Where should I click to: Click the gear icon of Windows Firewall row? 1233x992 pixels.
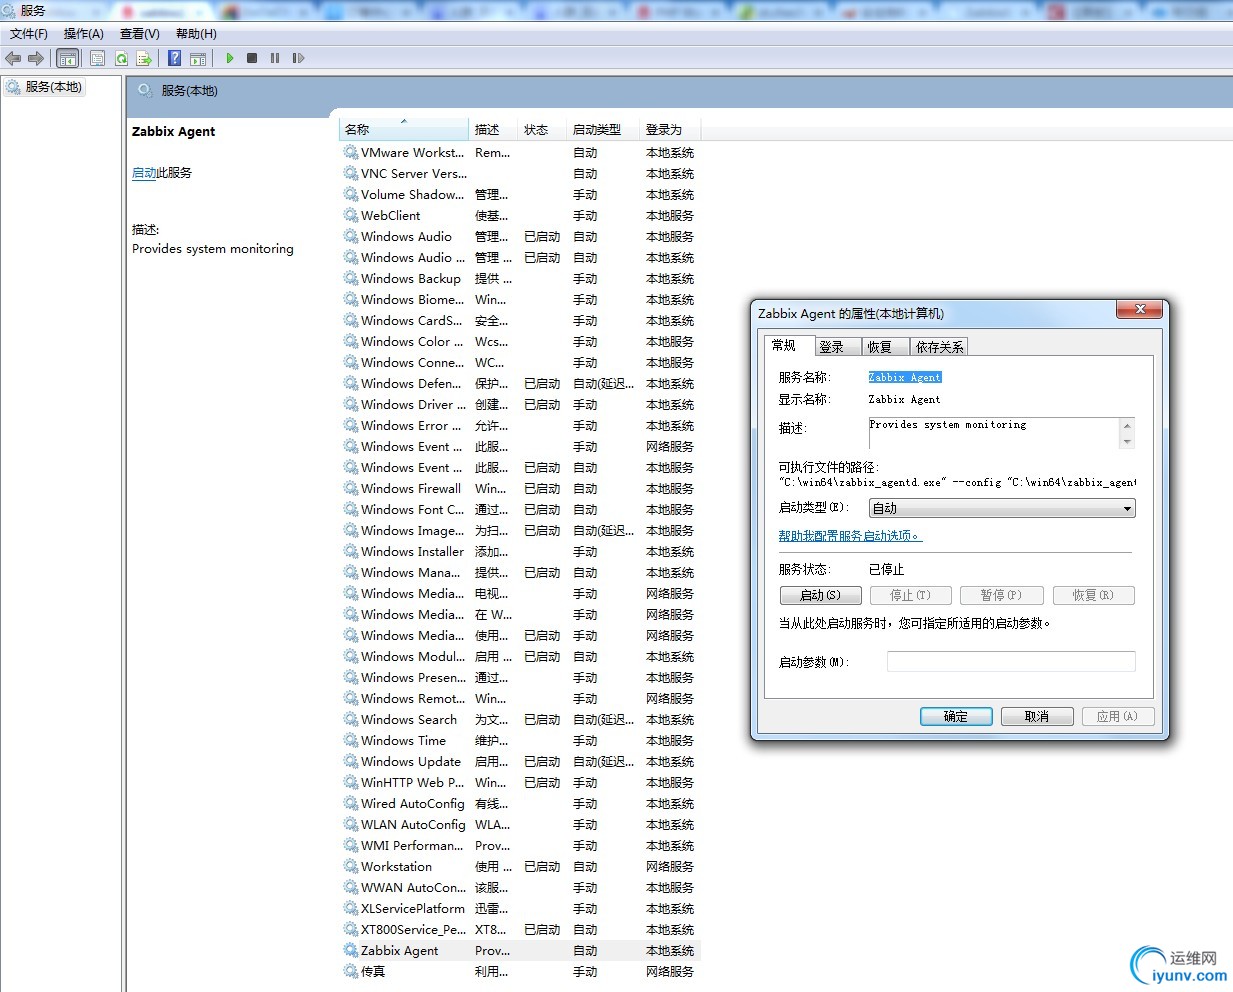350,488
